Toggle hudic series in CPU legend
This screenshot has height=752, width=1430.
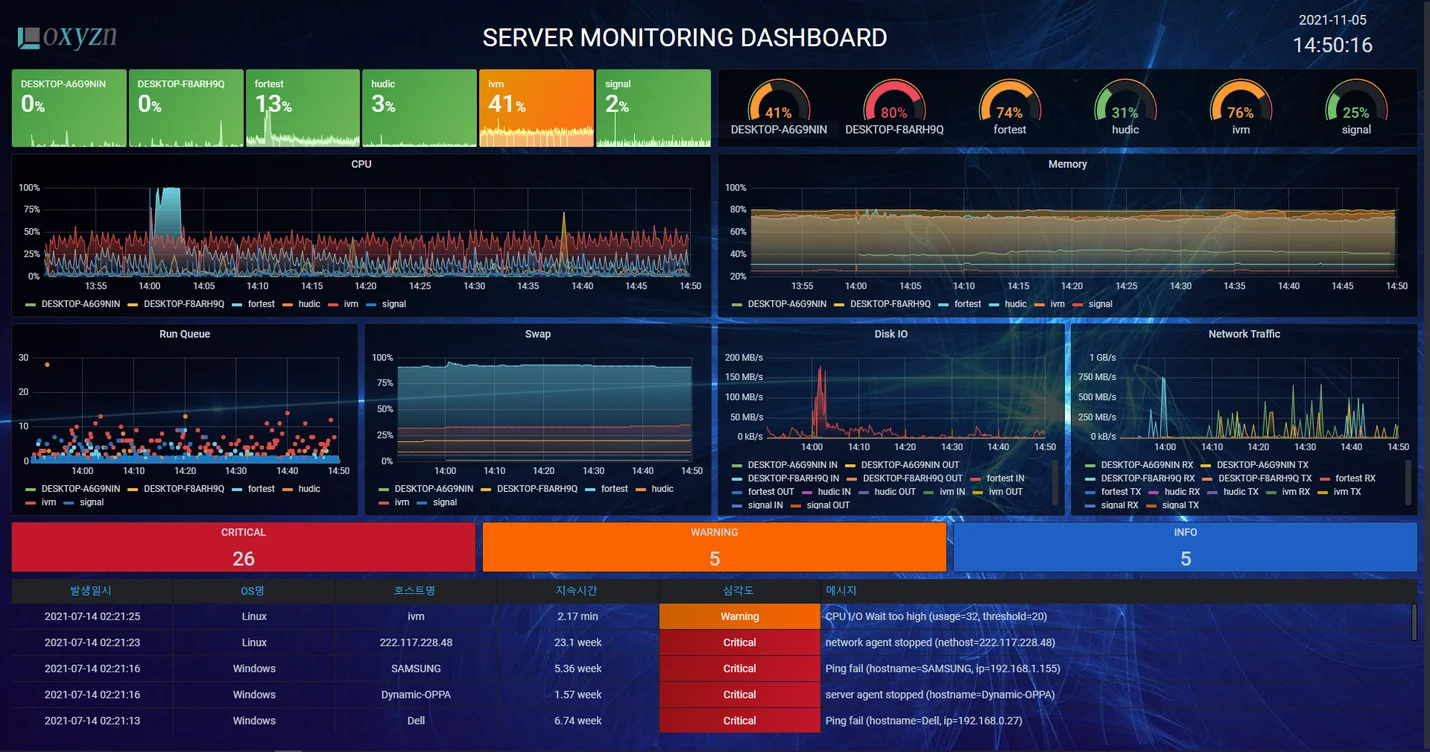[309, 303]
